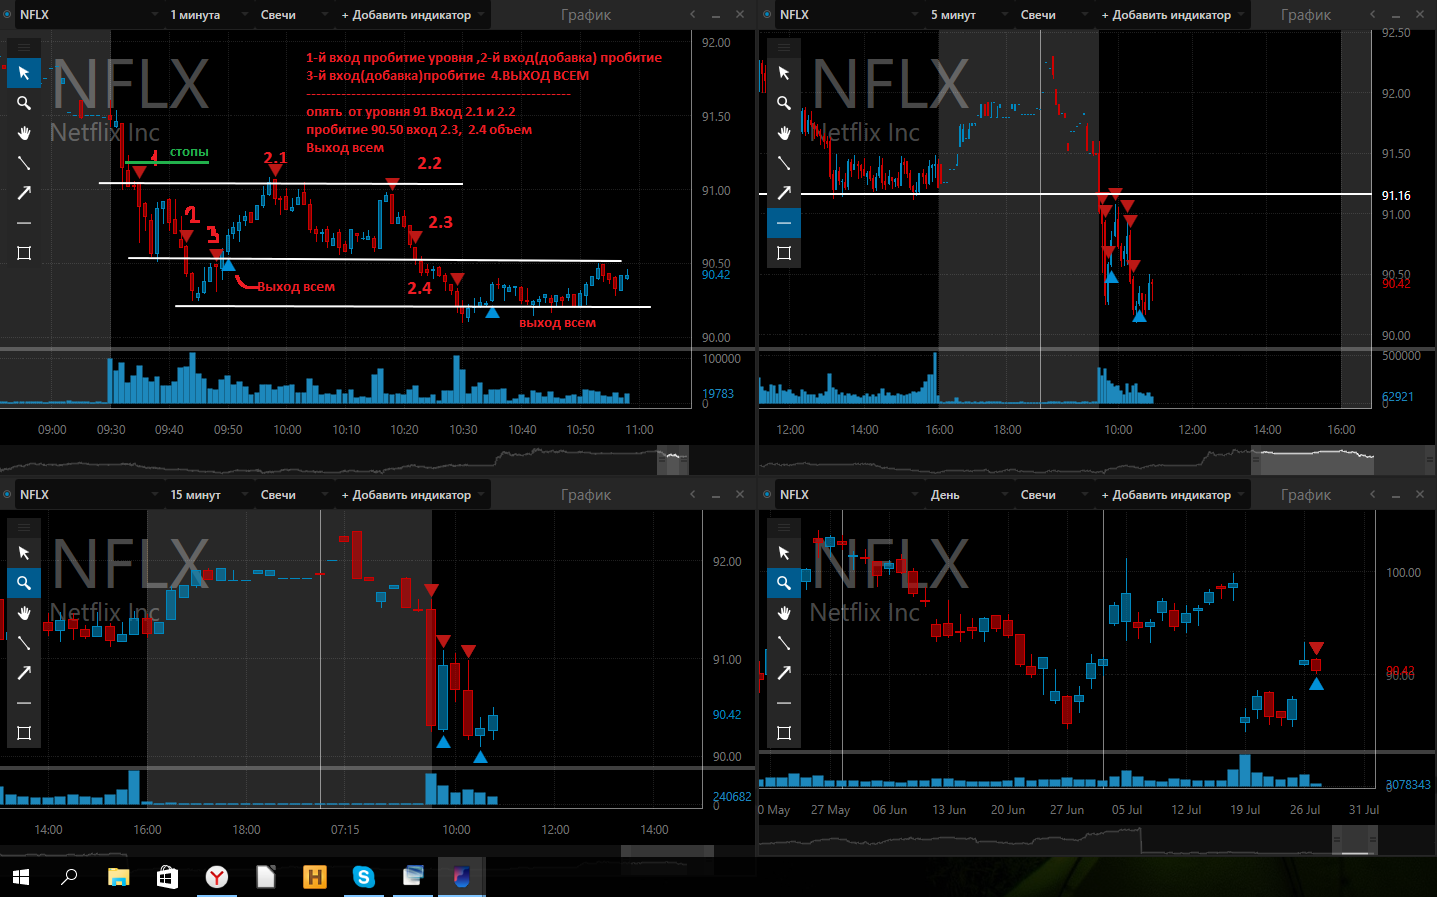1437x897 pixels.
Task: Click the pointer tool in the 5 минут chart
Action: pos(784,73)
